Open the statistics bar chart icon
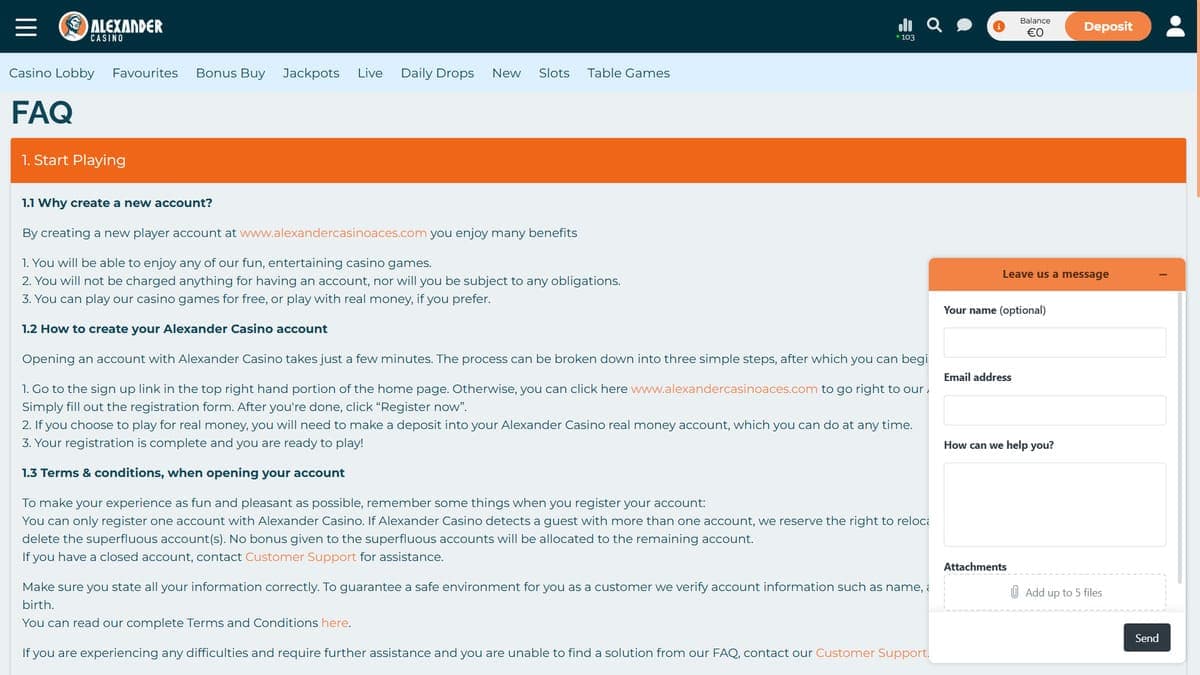This screenshot has width=1200, height=675. [x=906, y=26]
